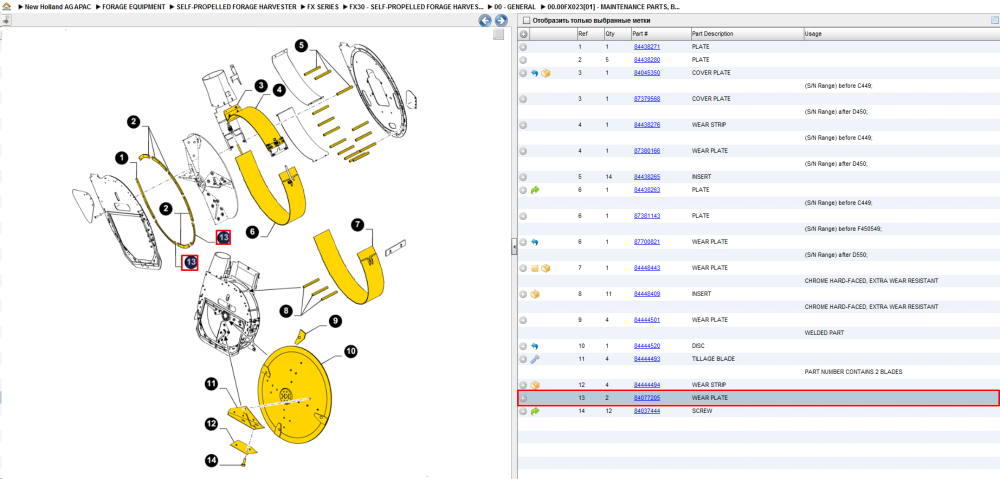Click the green arrow icon on SCREW 84037444
1000x479 pixels.
coord(535,411)
